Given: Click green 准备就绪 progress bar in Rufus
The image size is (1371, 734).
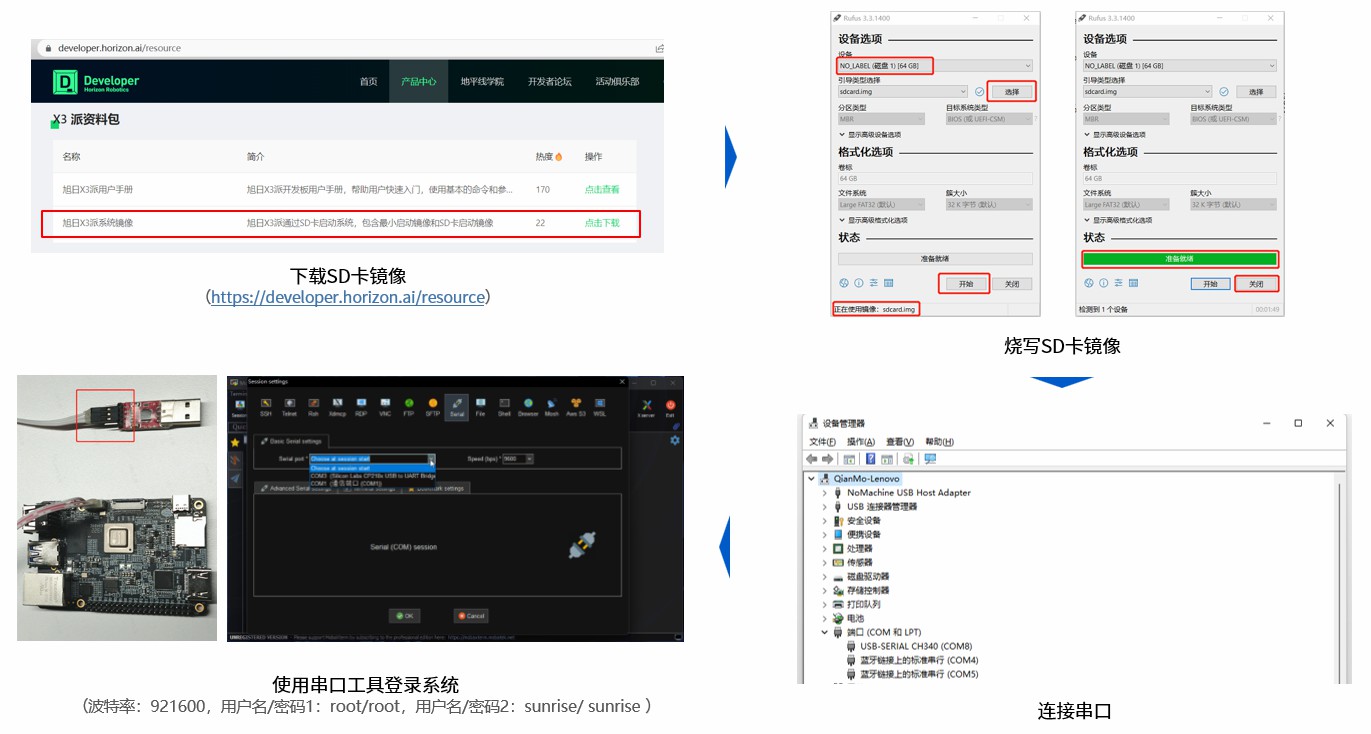Looking at the screenshot, I should point(1180,259).
